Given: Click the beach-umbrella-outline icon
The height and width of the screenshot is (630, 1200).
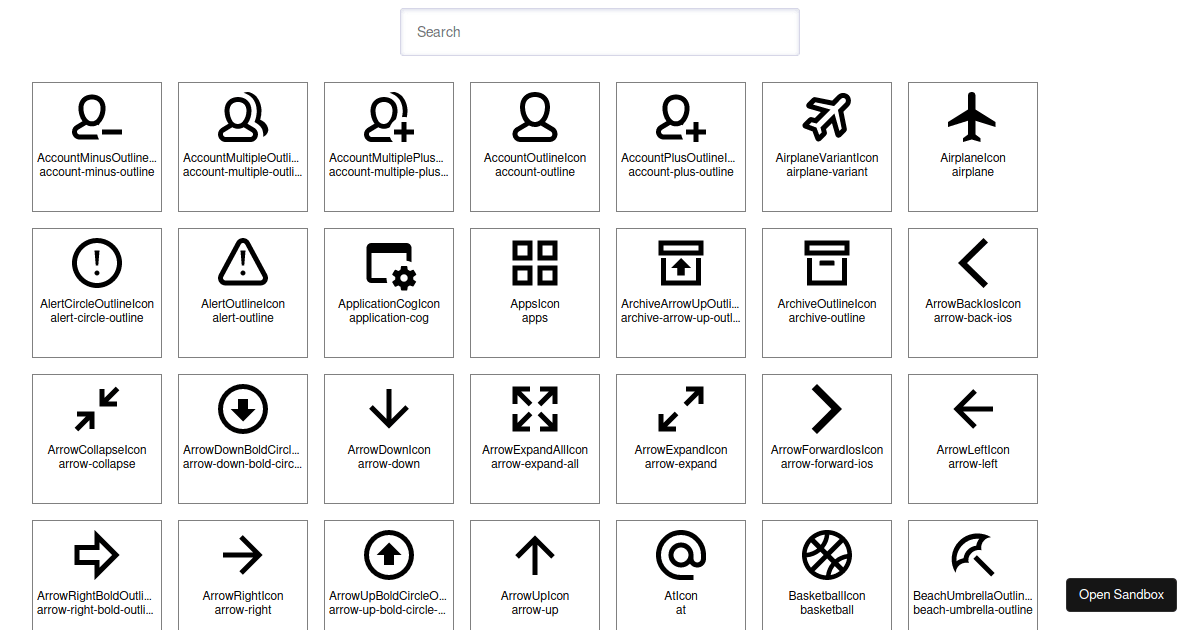Looking at the screenshot, I should pos(973,554).
